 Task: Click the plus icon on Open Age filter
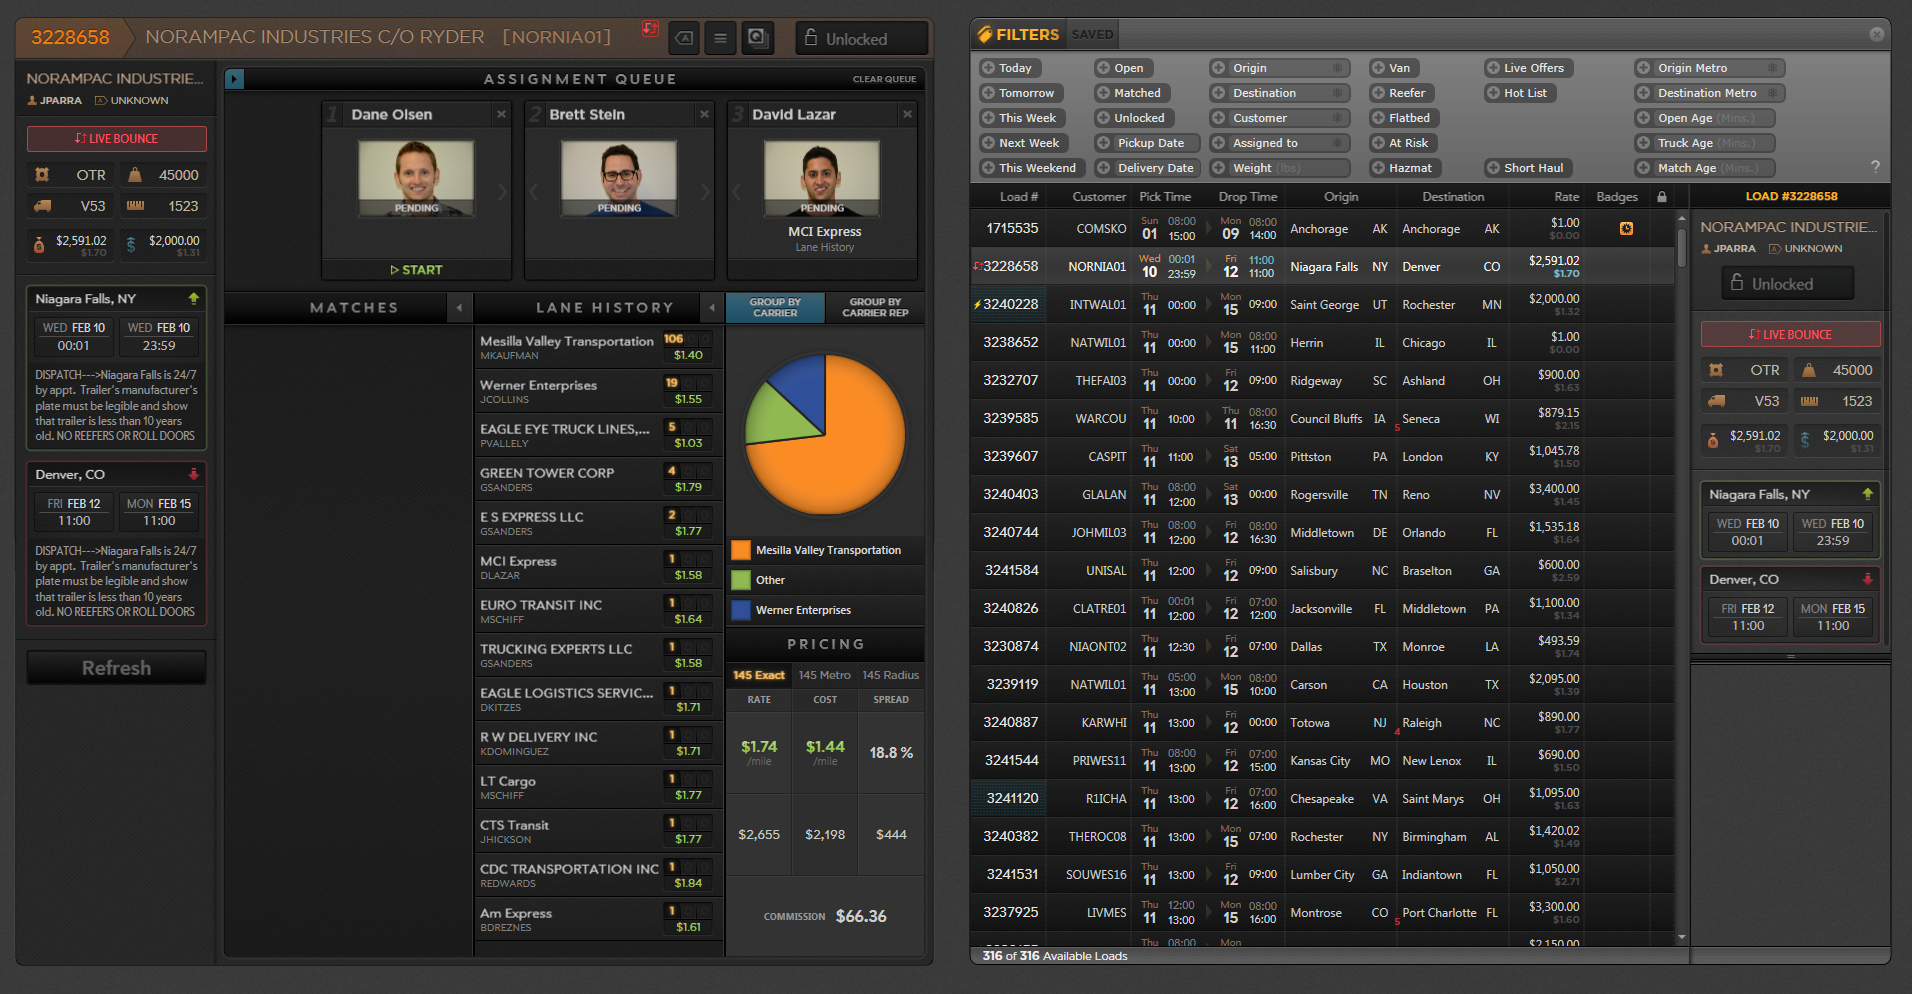point(1643,118)
